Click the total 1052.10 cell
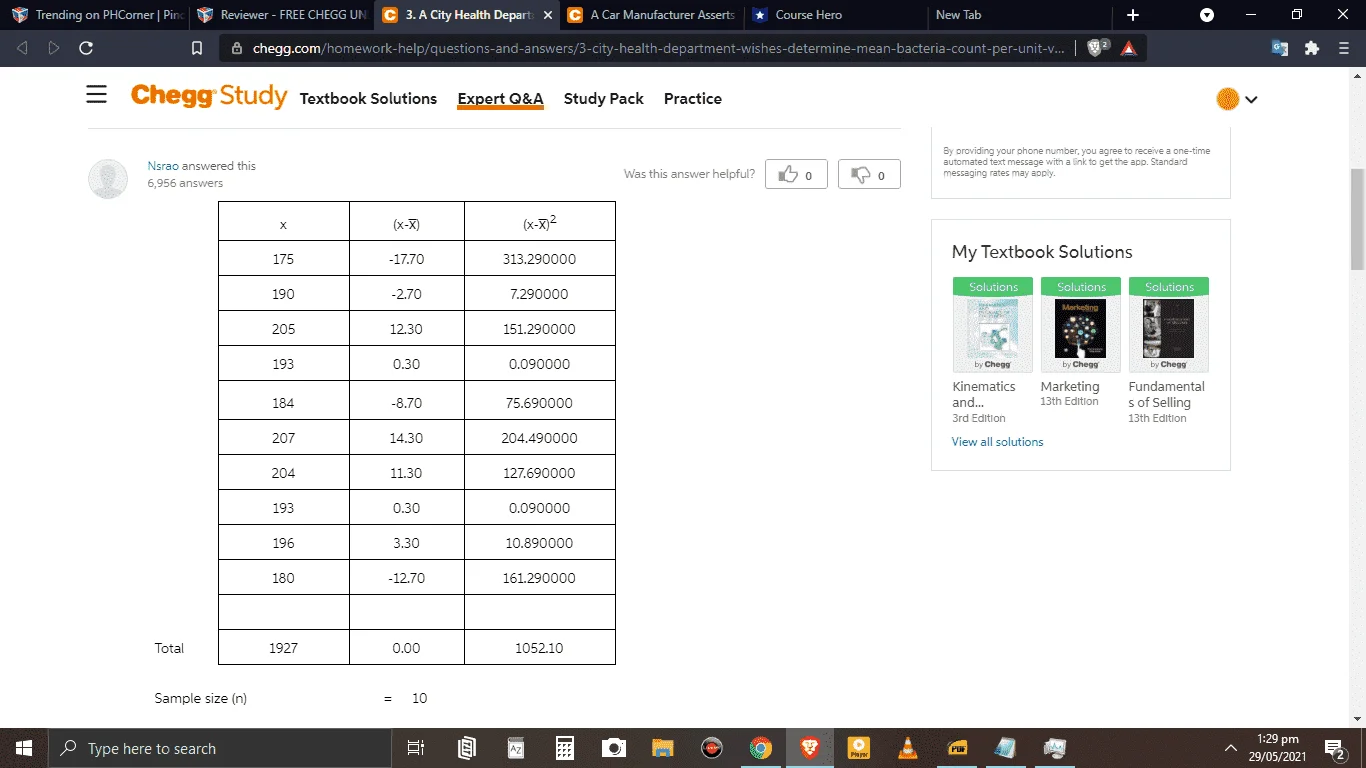The width and height of the screenshot is (1366, 768). point(539,648)
